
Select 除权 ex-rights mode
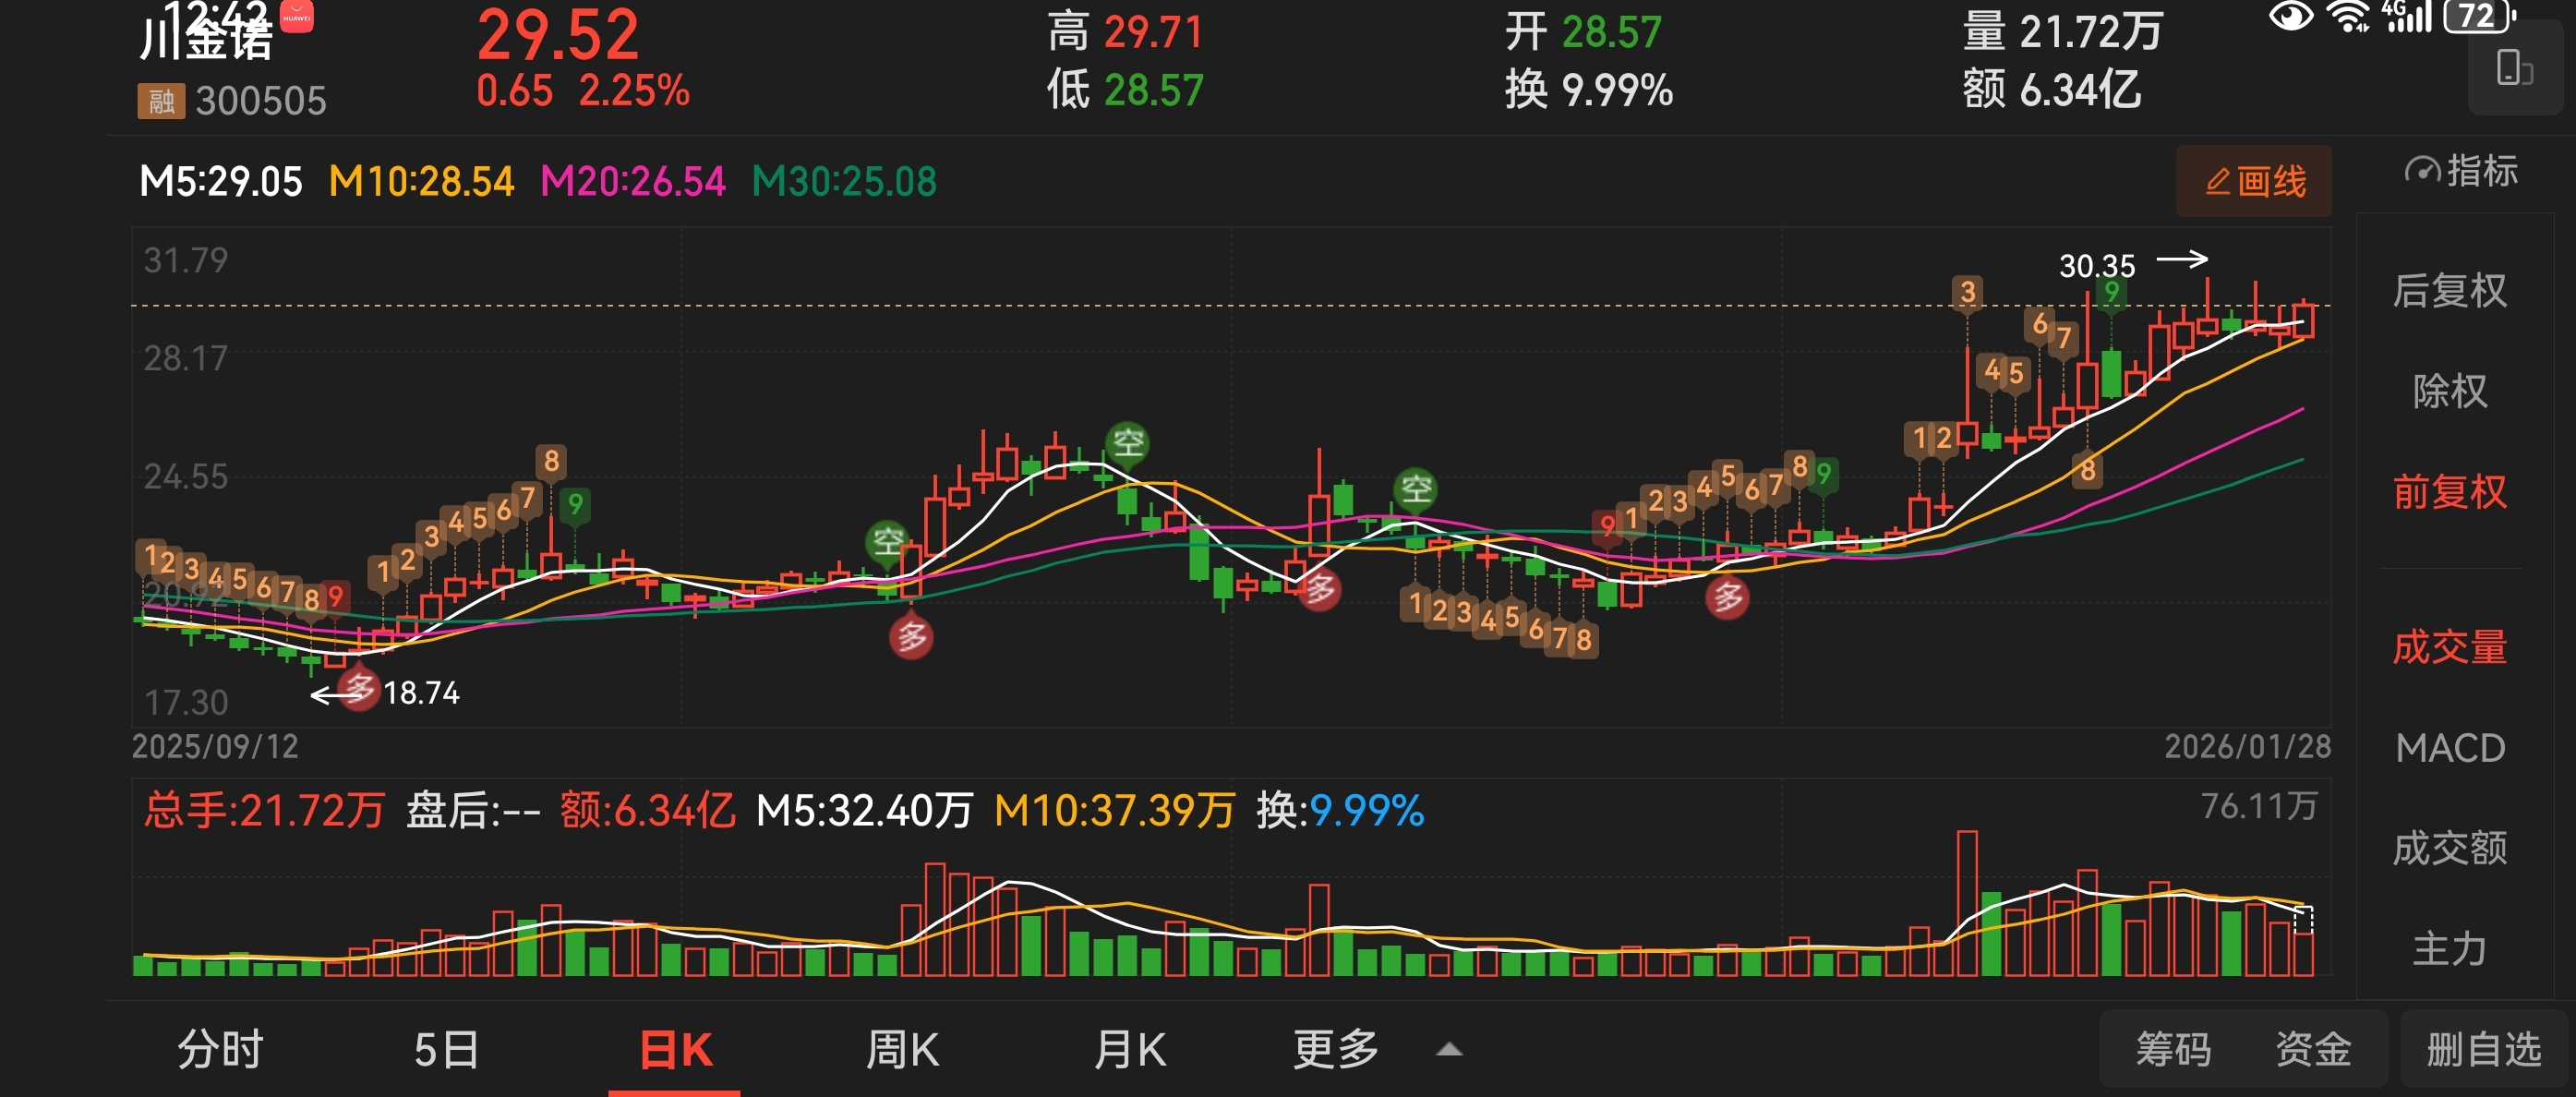[x=2449, y=391]
